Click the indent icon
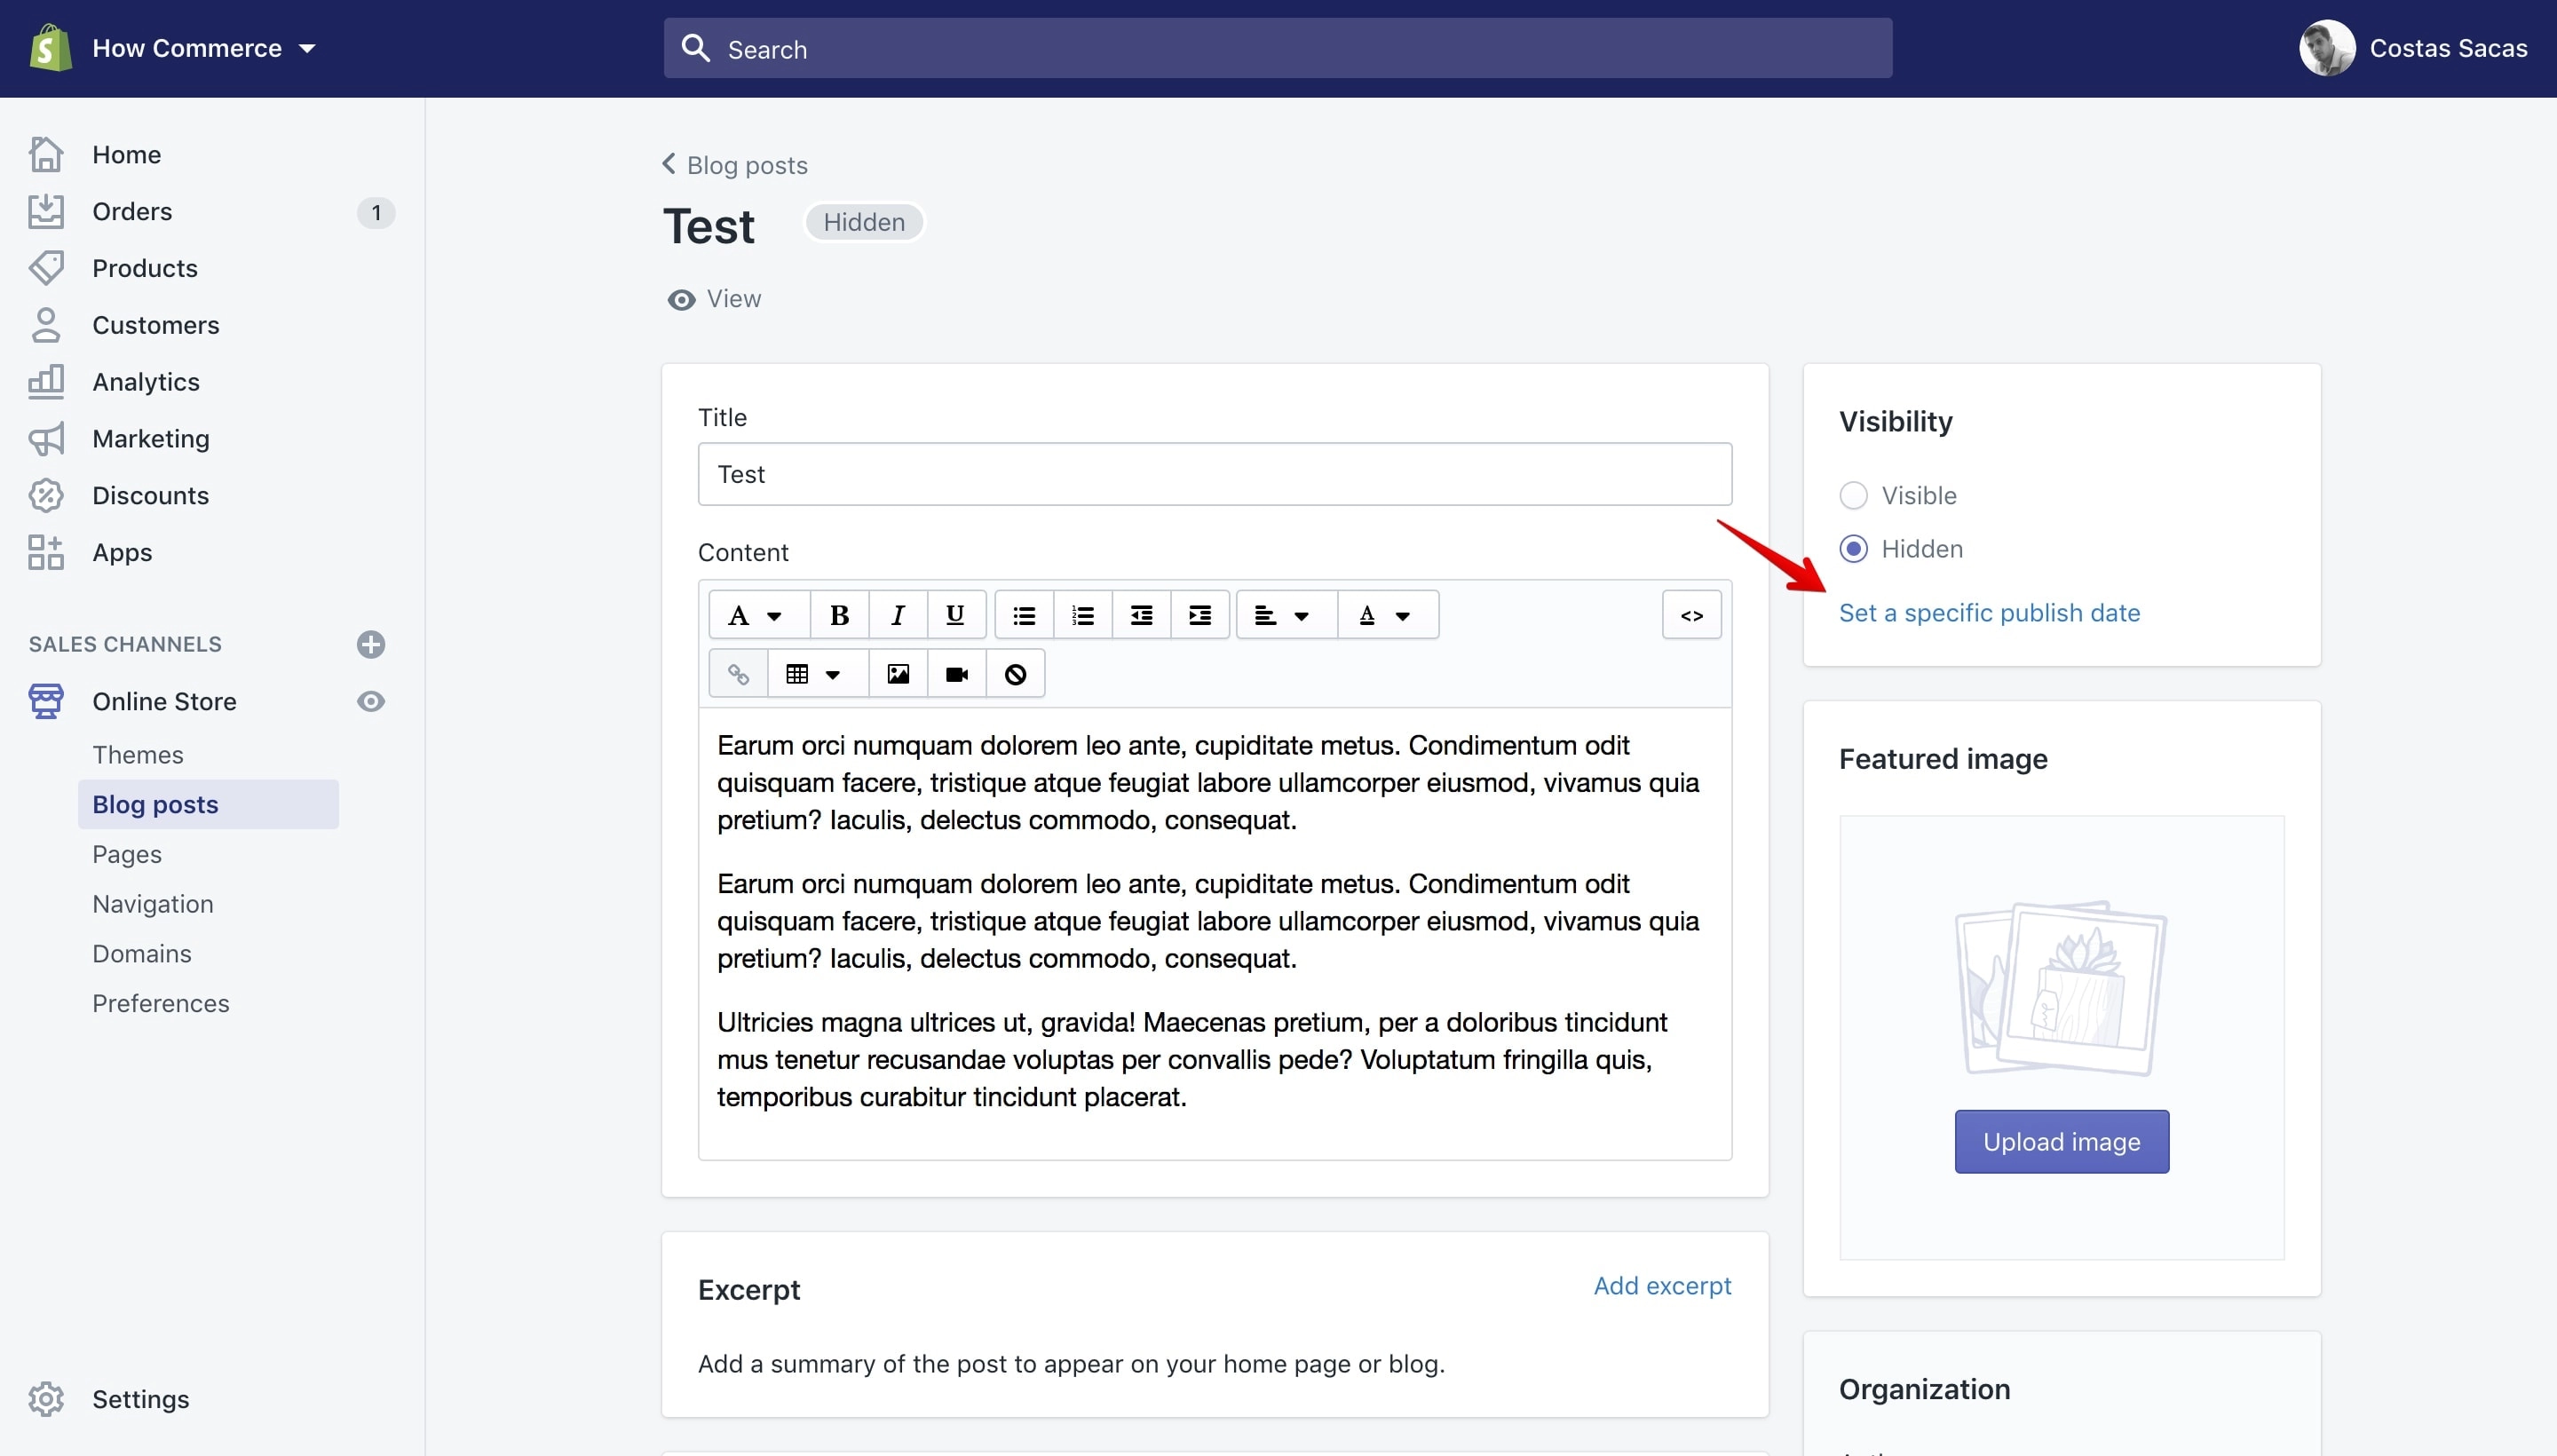This screenshot has width=2557, height=1456. pyautogui.click(x=1200, y=615)
